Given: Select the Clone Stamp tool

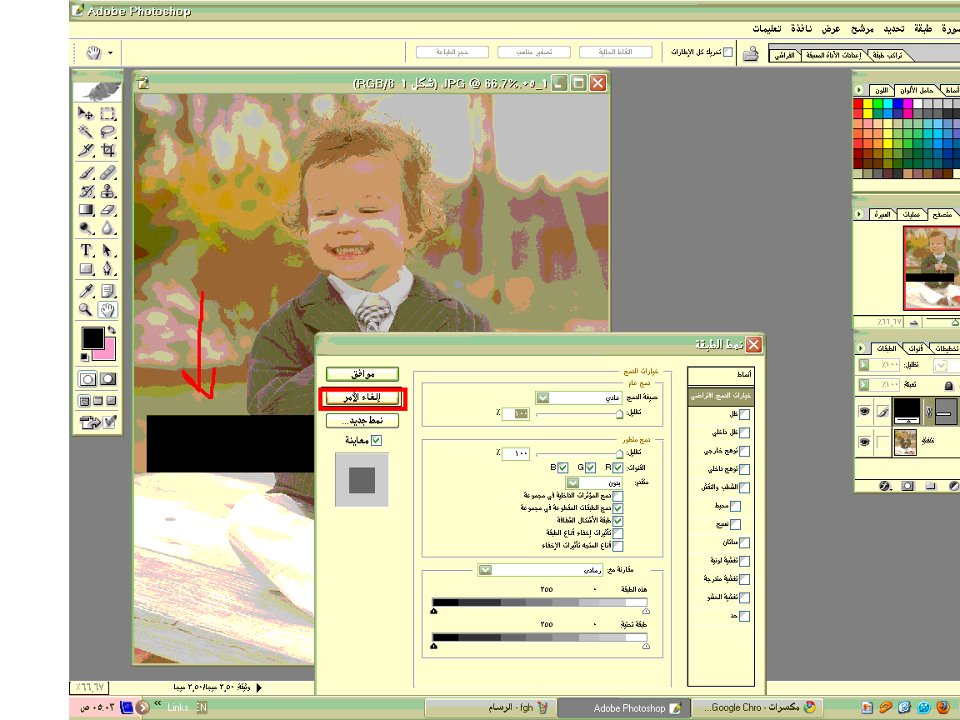Looking at the screenshot, I should click(108, 191).
